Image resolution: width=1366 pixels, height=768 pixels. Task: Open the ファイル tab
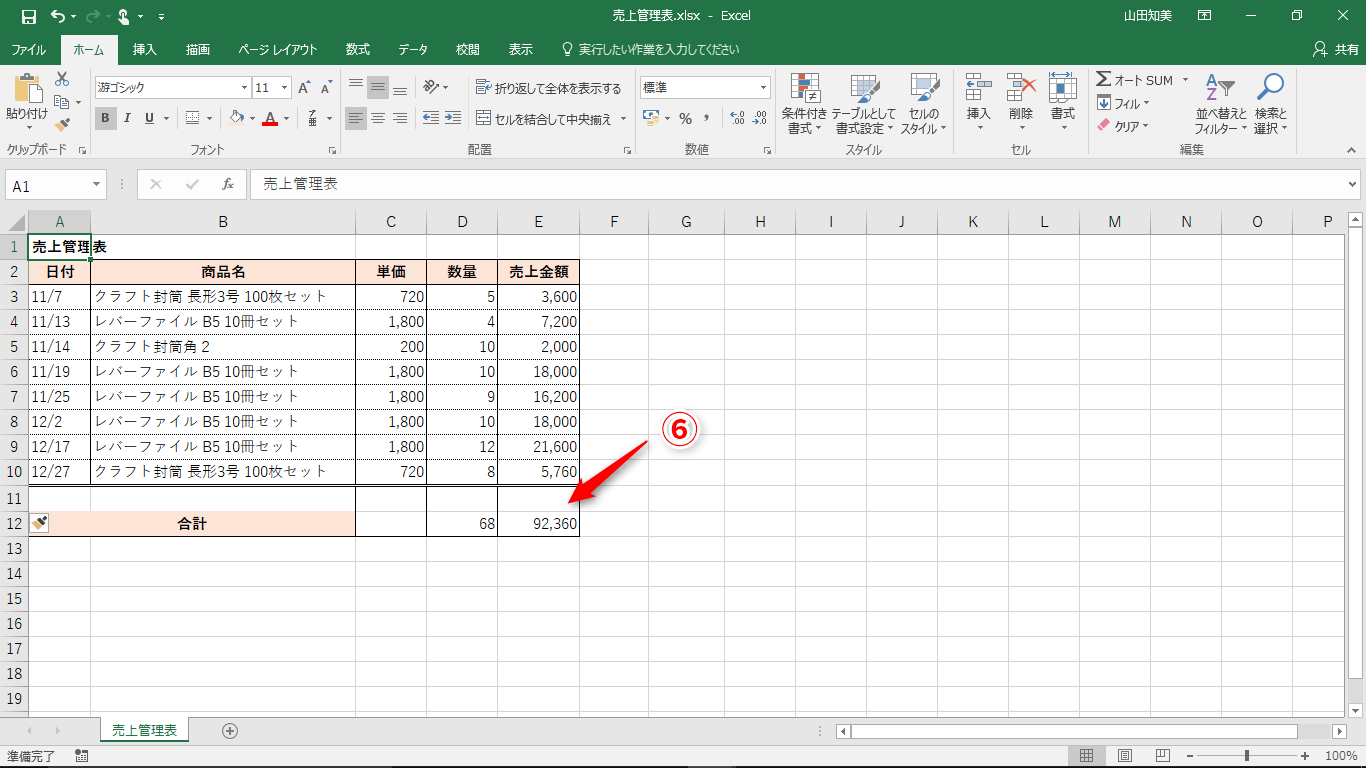[x=28, y=49]
